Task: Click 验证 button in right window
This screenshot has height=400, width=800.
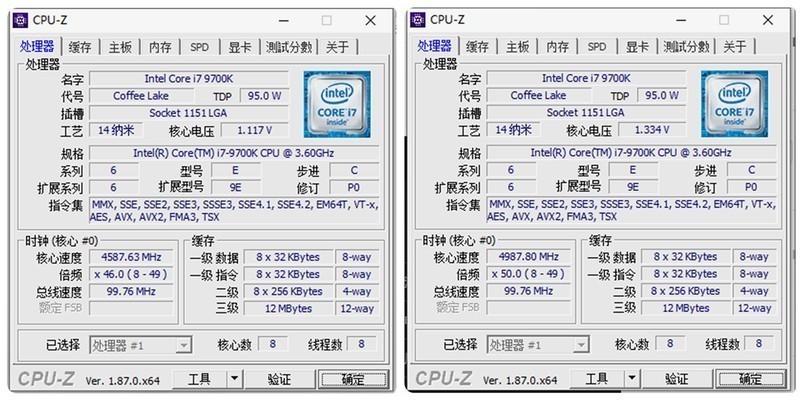Action: (x=677, y=379)
